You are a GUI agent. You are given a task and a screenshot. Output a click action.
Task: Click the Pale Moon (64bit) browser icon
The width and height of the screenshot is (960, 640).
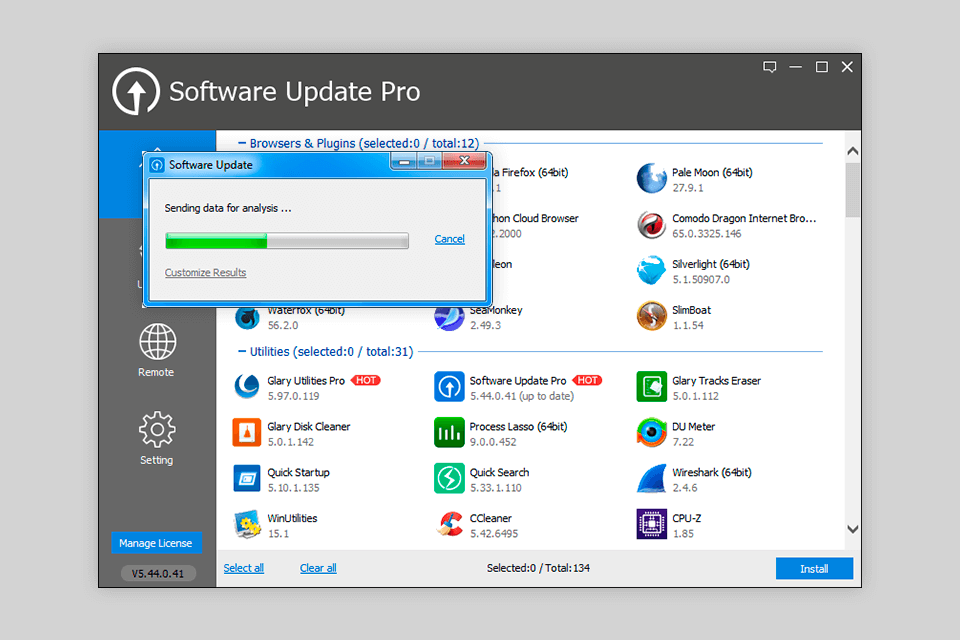[651, 179]
